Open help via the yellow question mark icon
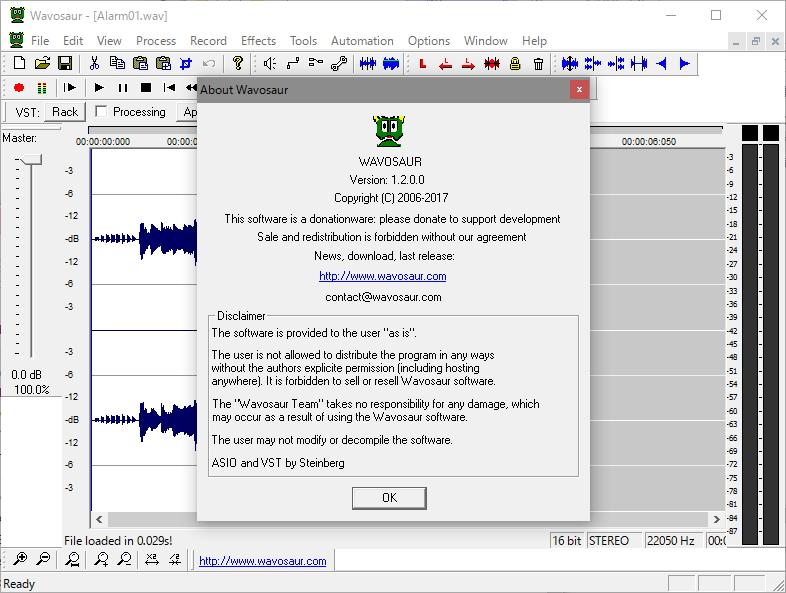 [238, 63]
